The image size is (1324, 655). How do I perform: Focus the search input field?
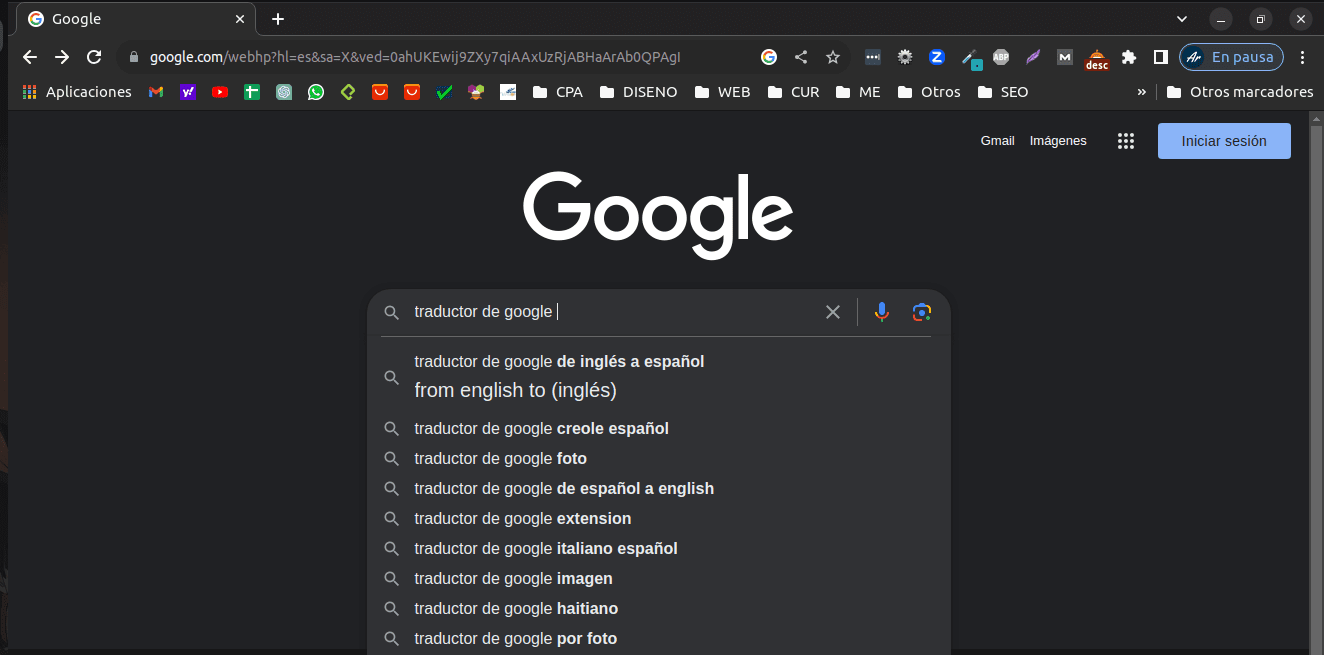610,312
